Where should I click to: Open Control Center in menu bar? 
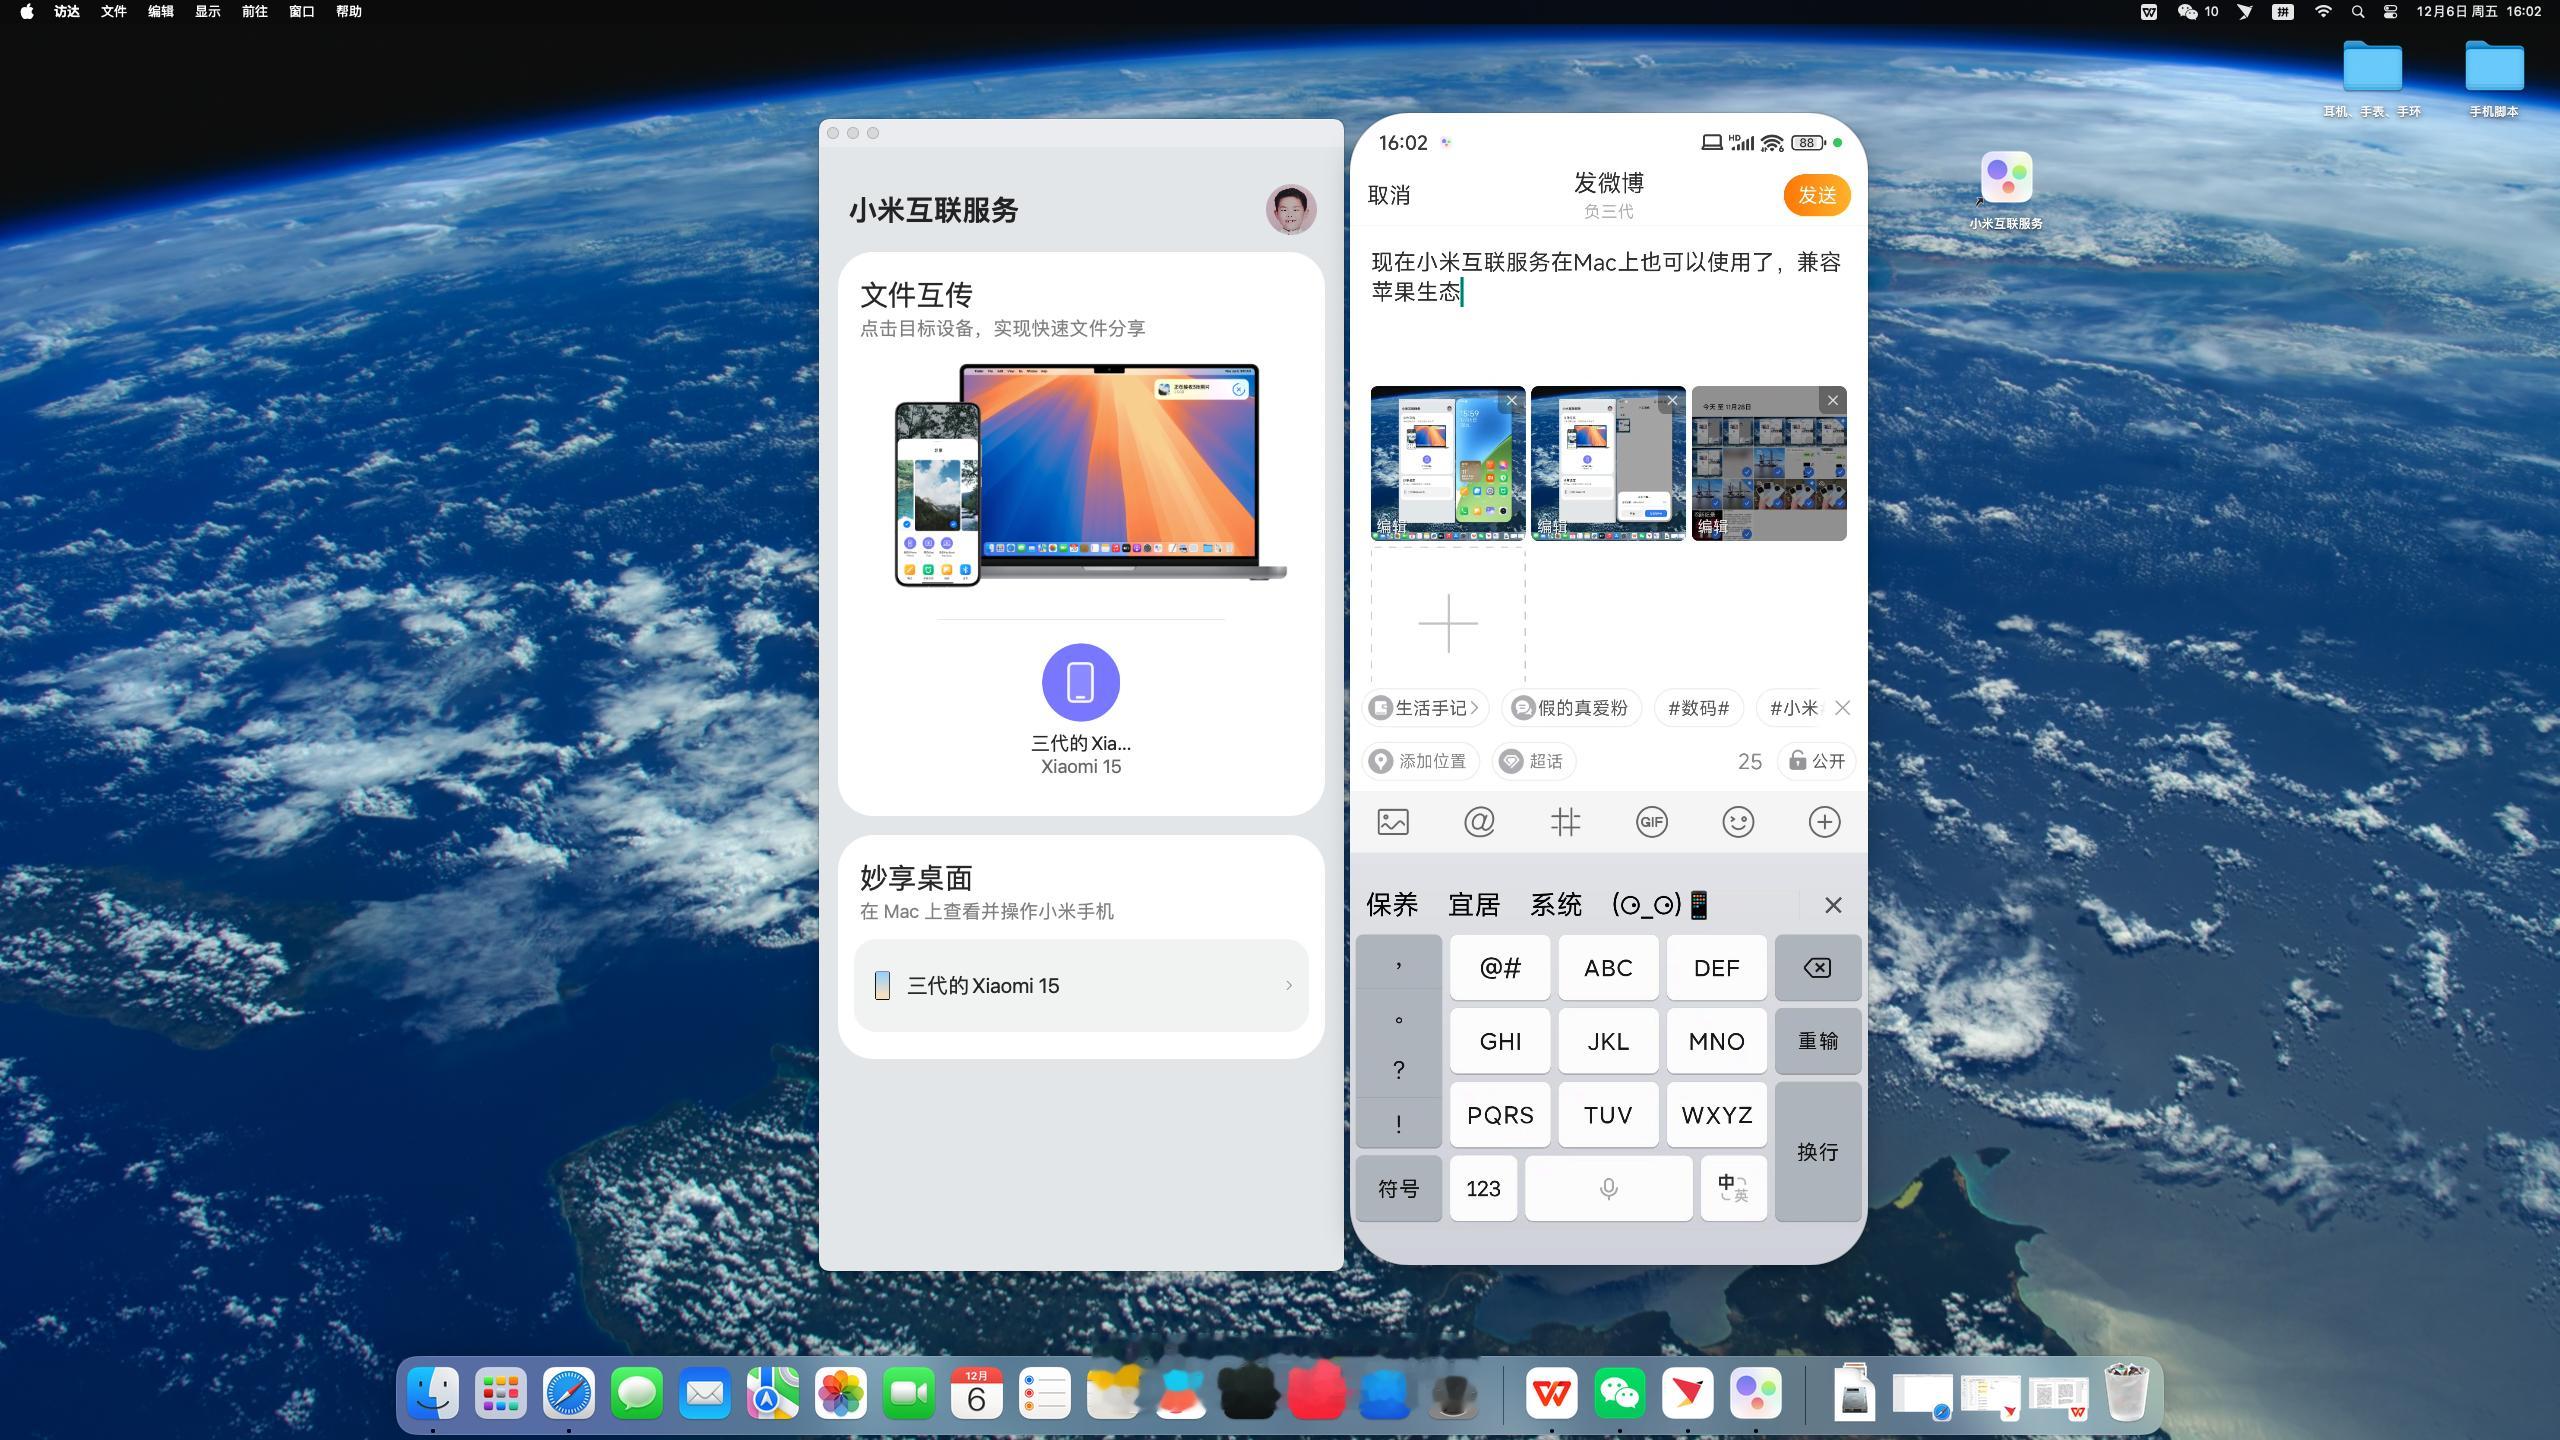tap(2390, 12)
